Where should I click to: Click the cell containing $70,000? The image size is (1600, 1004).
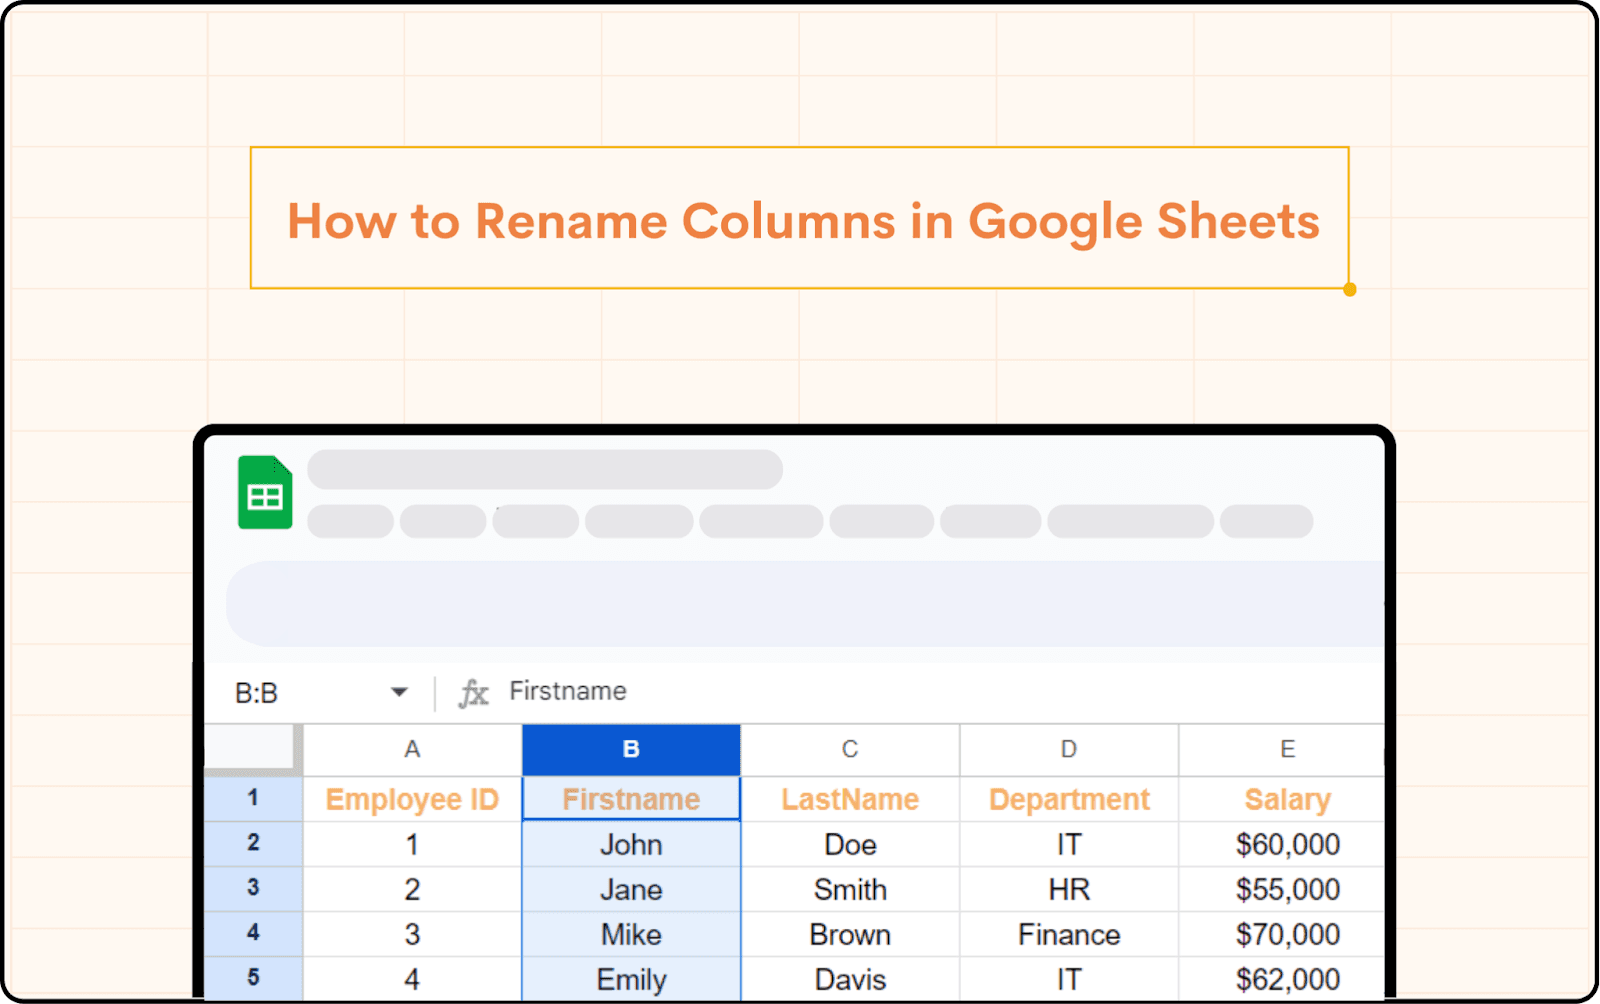pyautogui.click(x=1286, y=934)
